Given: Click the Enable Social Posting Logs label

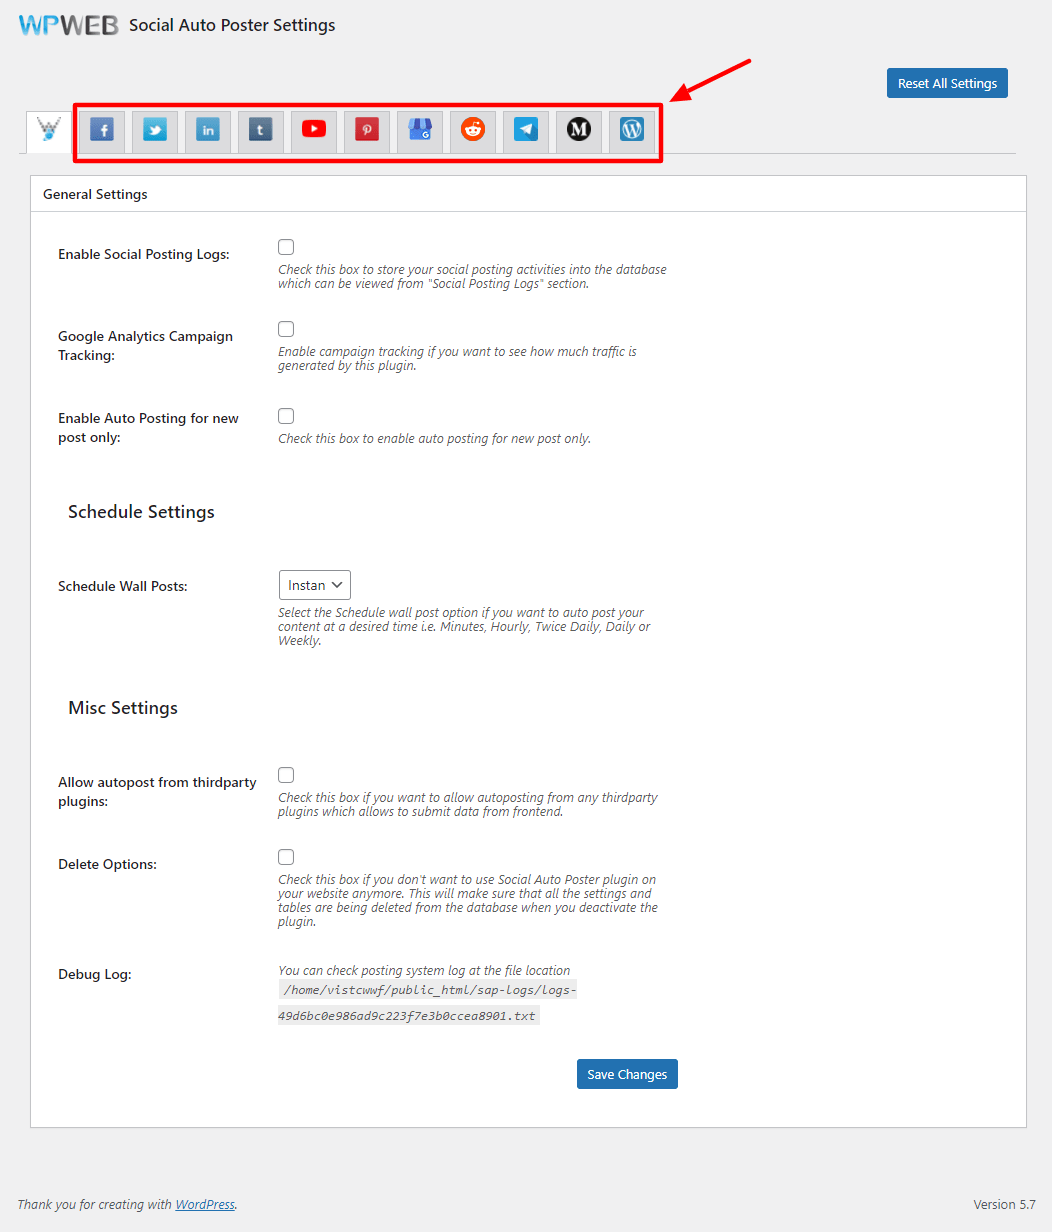Looking at the screenshot, I should 144,254.
